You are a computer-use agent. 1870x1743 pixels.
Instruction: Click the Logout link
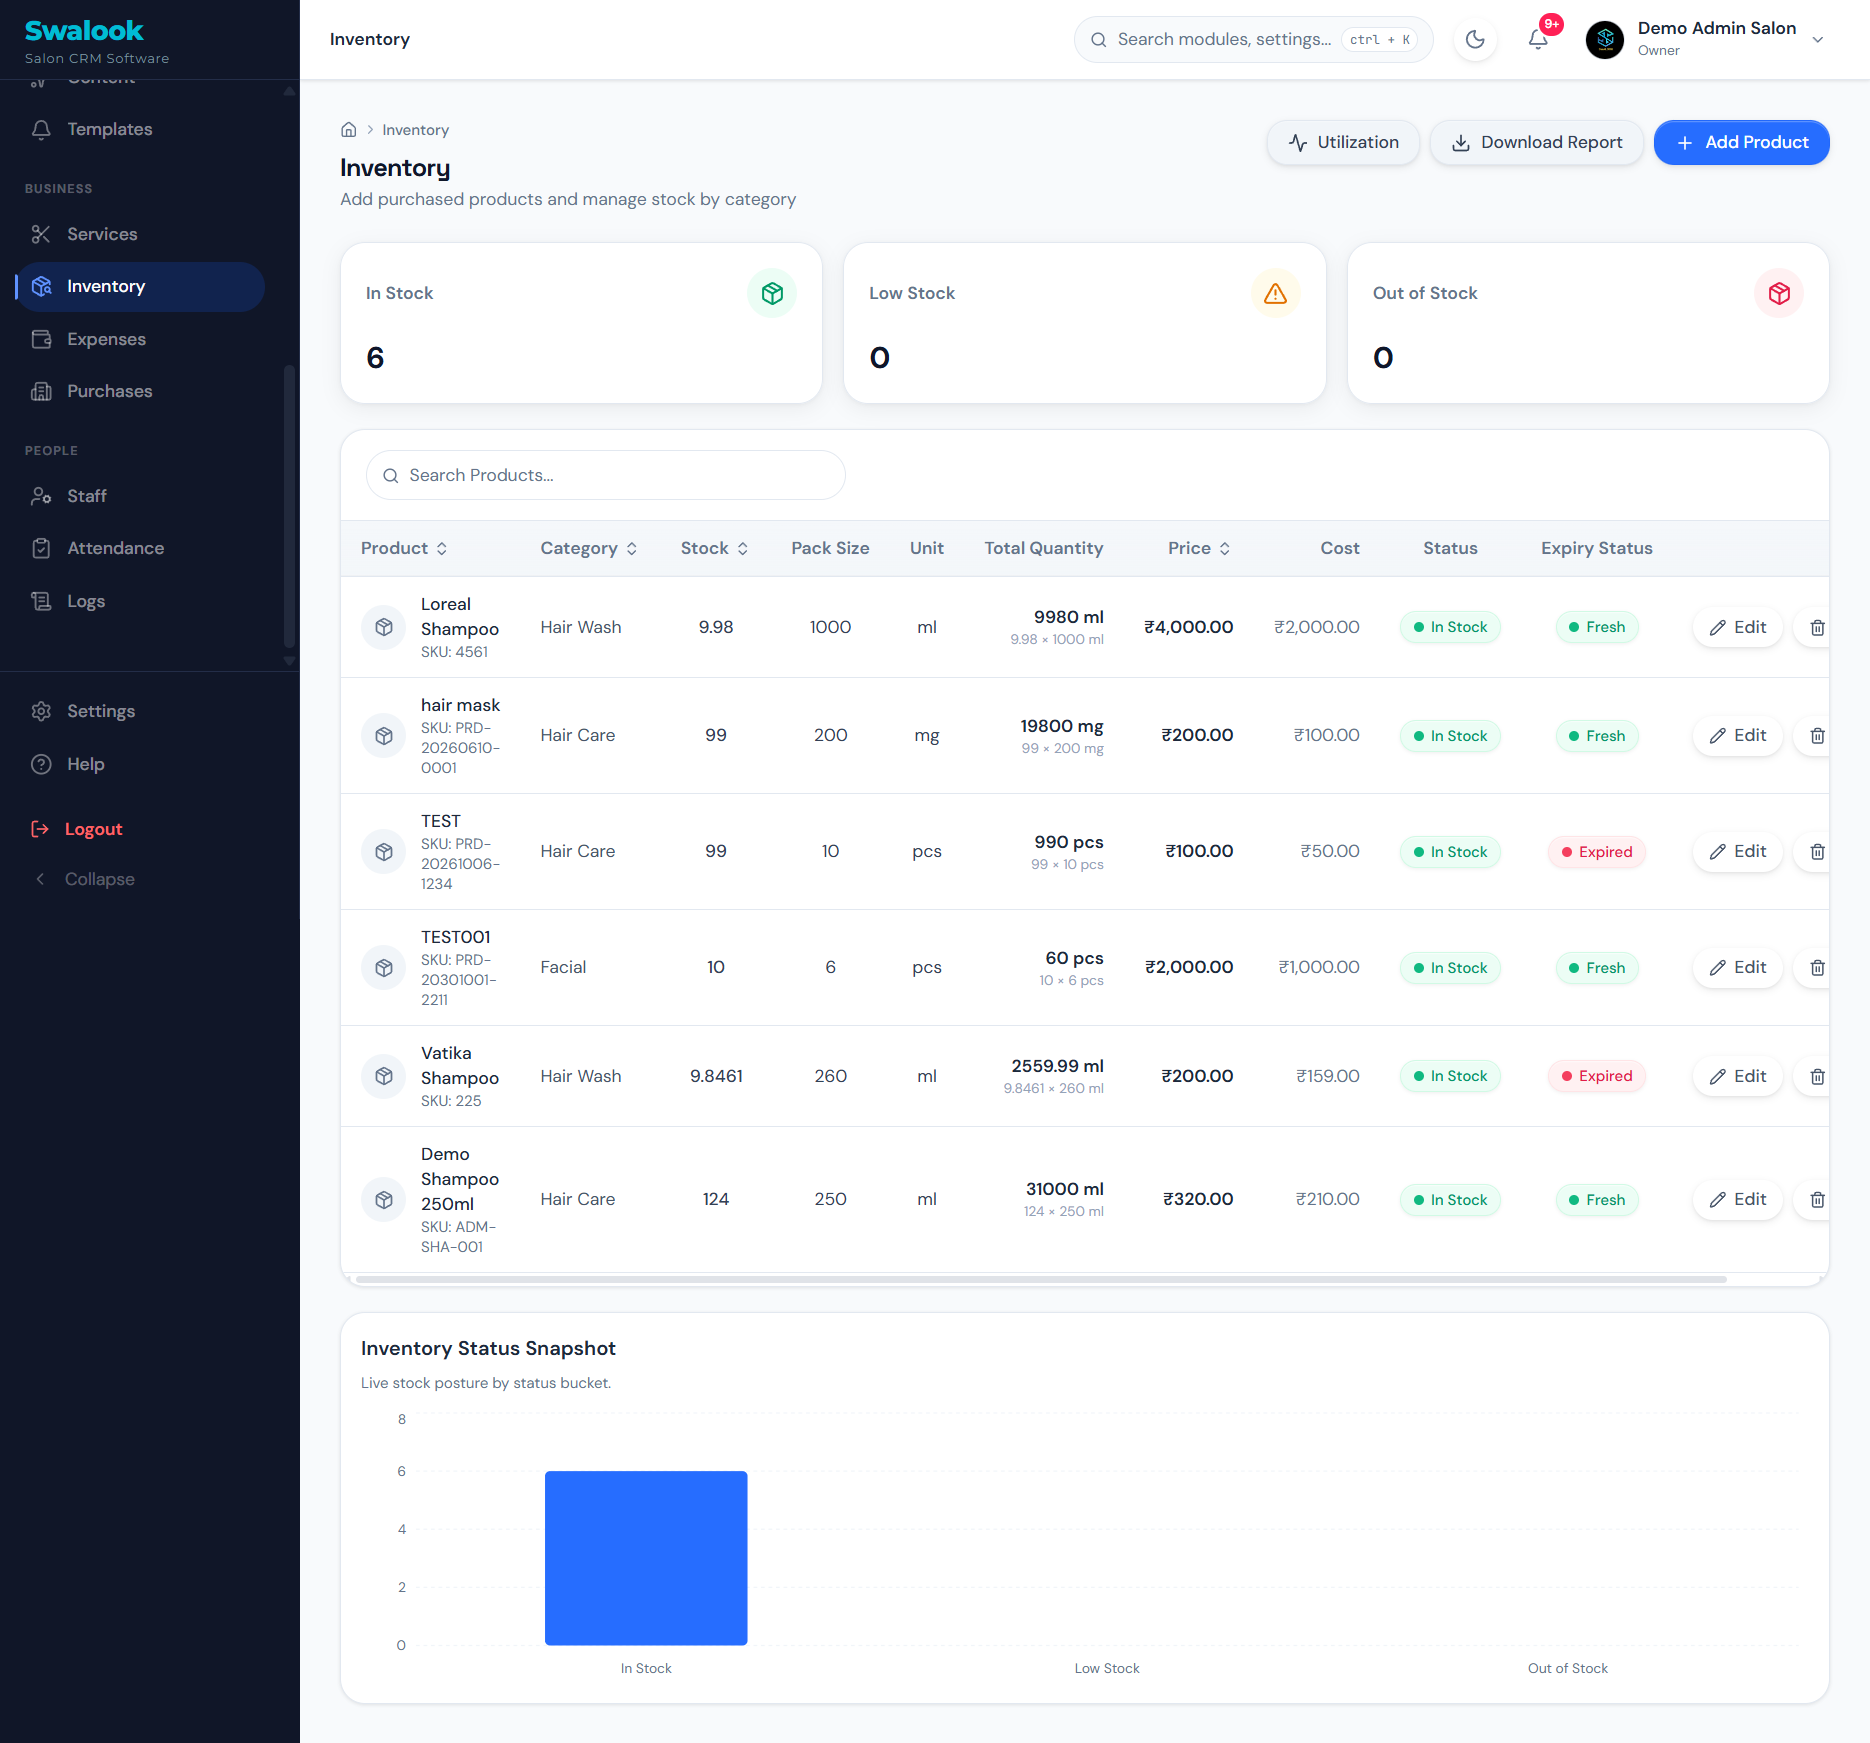77,829
